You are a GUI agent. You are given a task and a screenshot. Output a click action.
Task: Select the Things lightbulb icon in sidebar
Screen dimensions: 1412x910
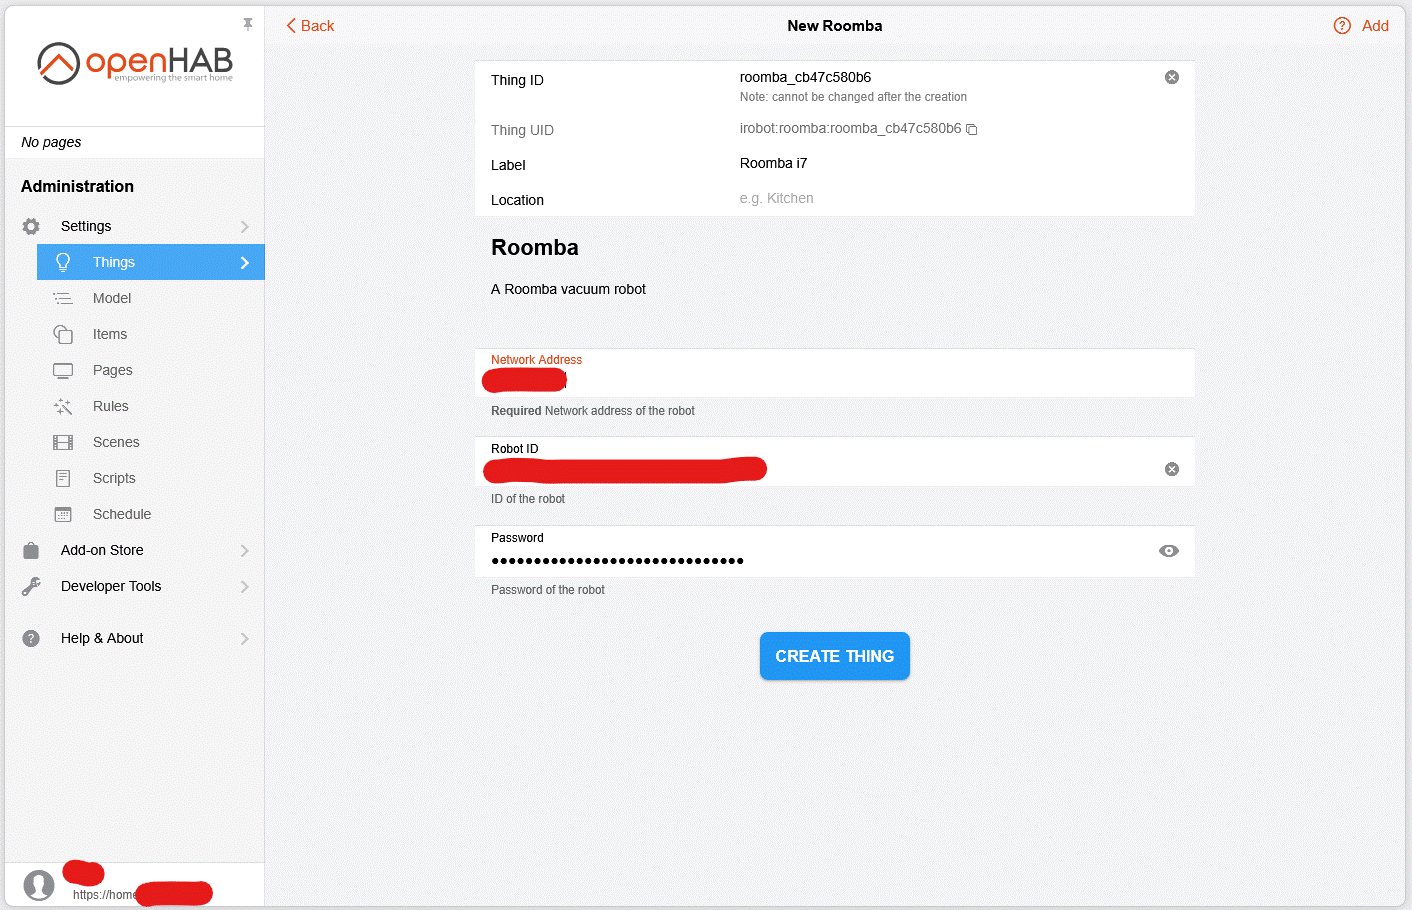tap(63, 262)
